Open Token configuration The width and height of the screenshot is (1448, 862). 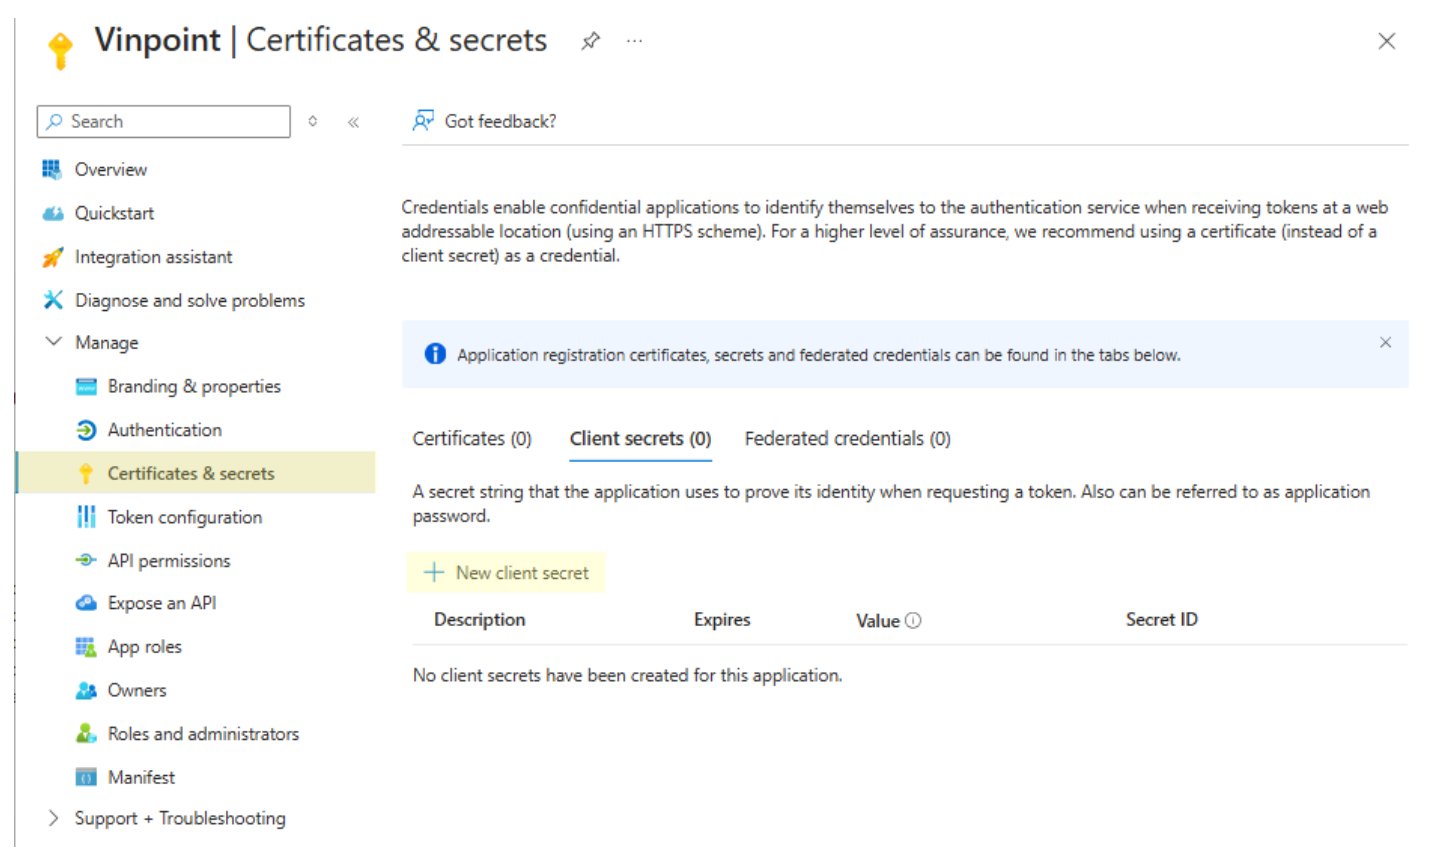coord(185,517)
